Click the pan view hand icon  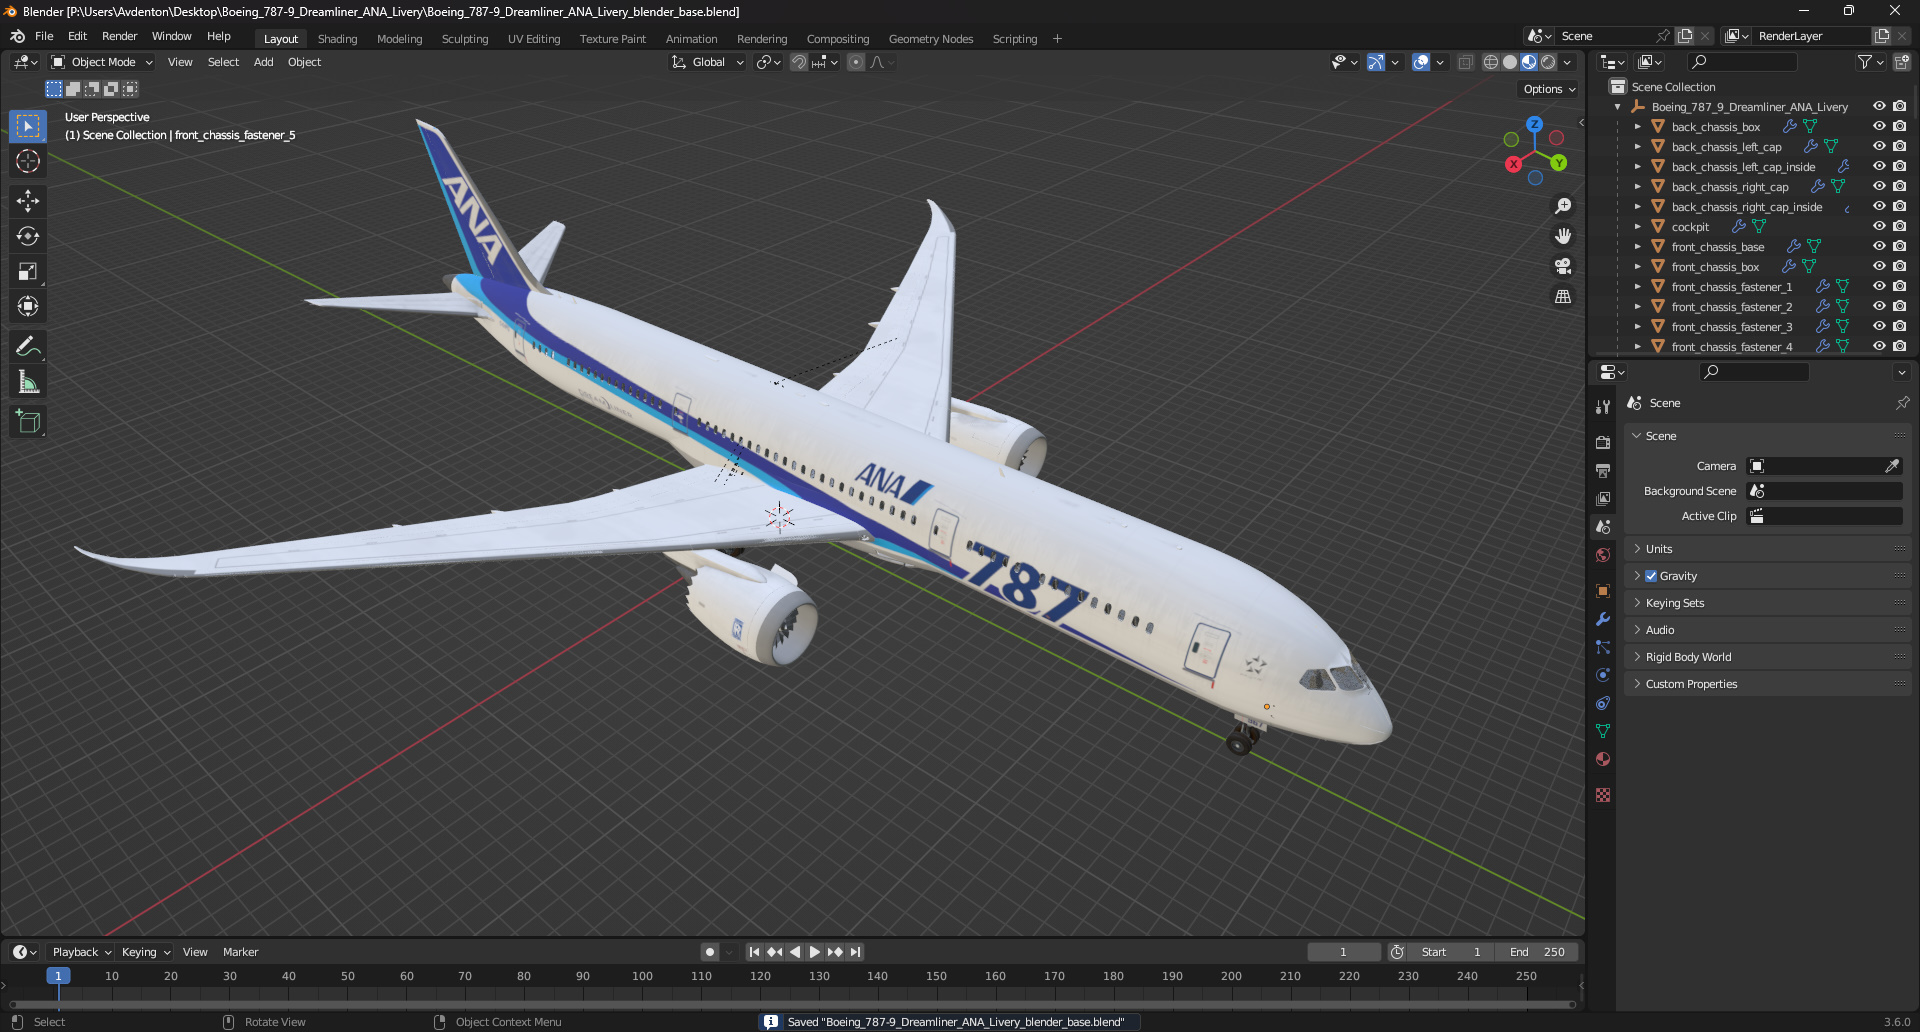[x=1562, y=236]
